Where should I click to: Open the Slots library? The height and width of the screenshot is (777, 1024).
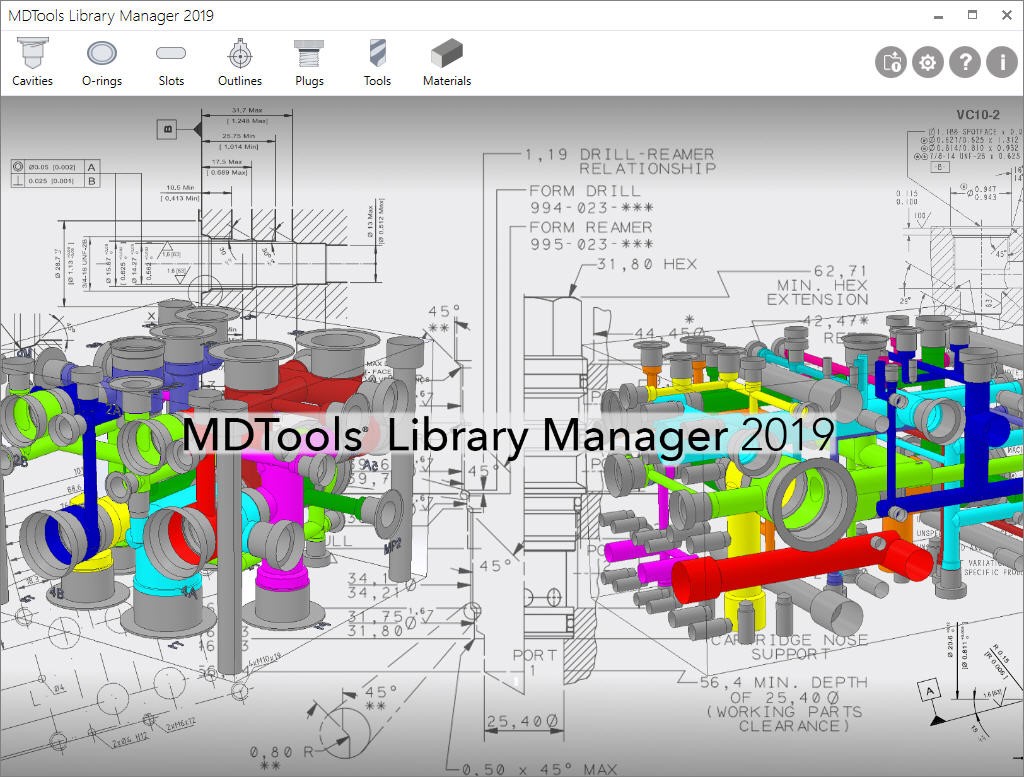click(x=171, y=54)
